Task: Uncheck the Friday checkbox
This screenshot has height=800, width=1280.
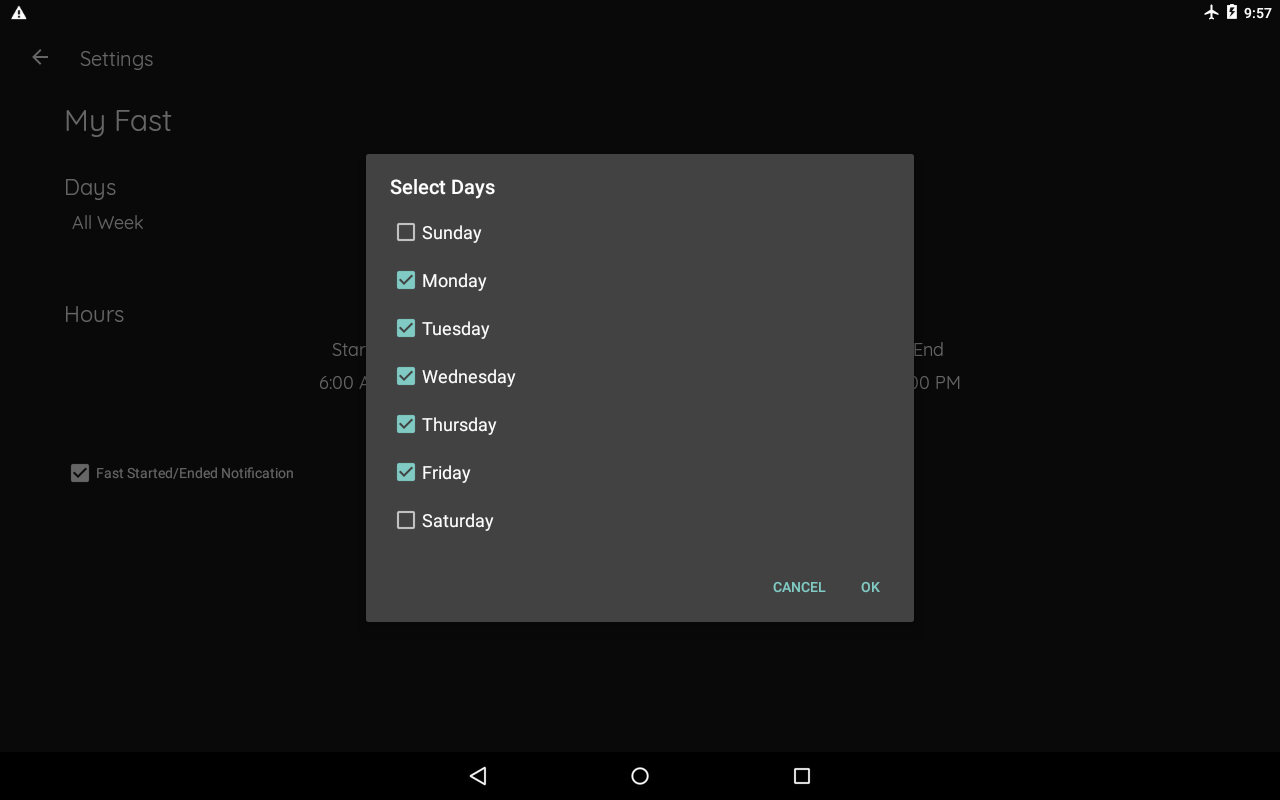Action: click(x=406, y=472)
